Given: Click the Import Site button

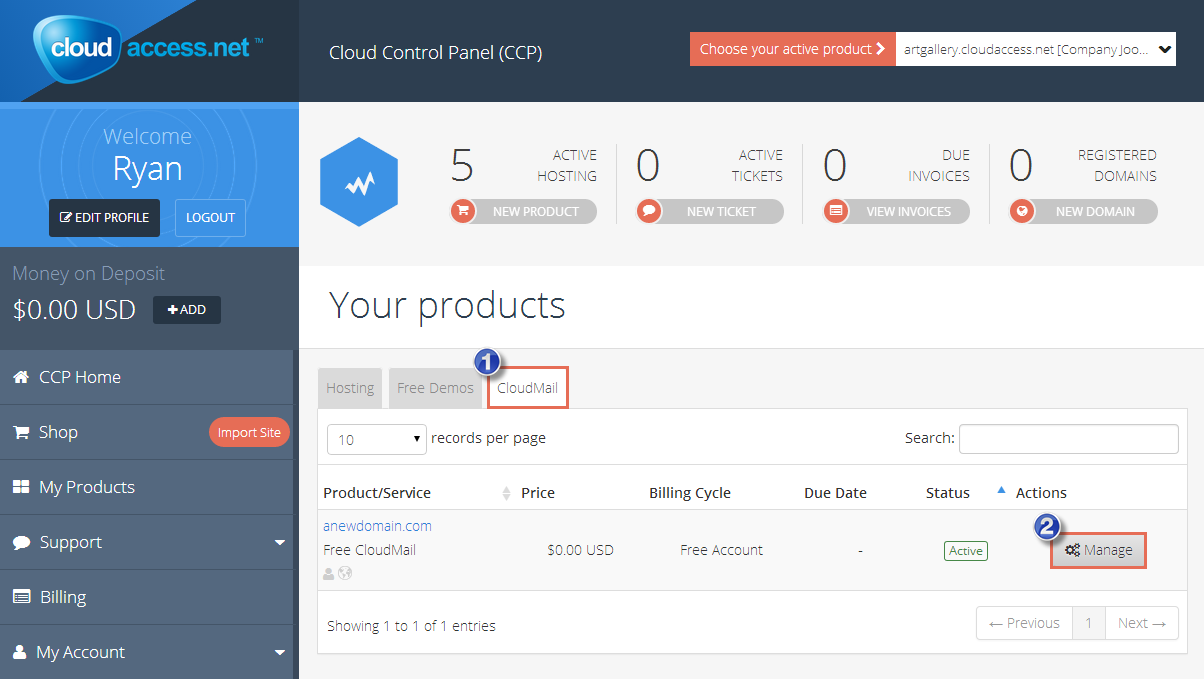Looking at the screenshot, I should coord(250,433).
